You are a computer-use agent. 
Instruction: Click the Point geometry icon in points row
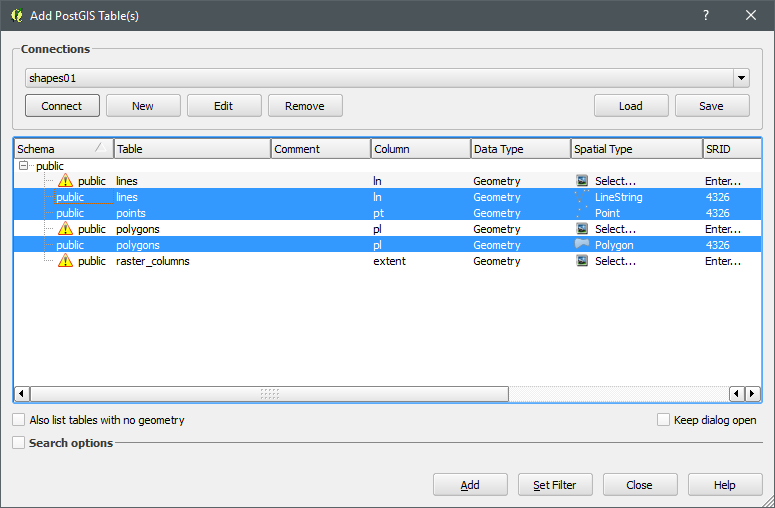[x=582, y=213]
